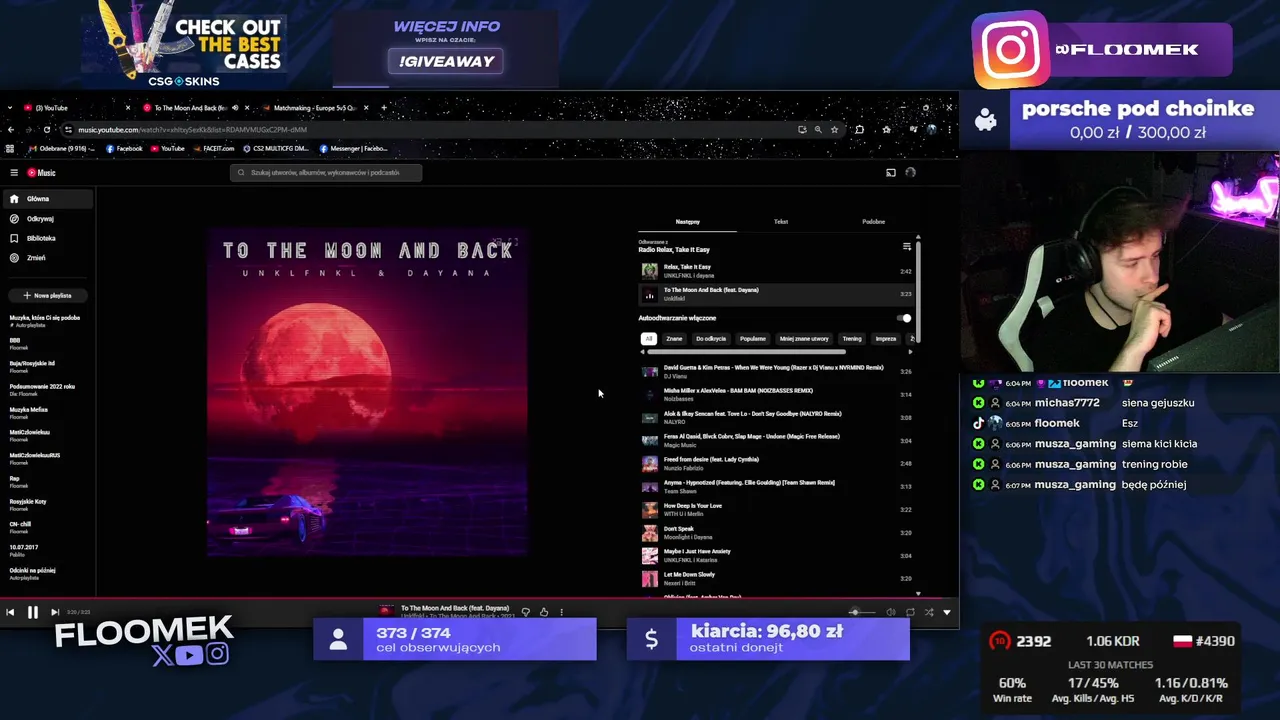Viewport: 1280px width, 720px height.
Task: Reload the page
Action: 46,130
